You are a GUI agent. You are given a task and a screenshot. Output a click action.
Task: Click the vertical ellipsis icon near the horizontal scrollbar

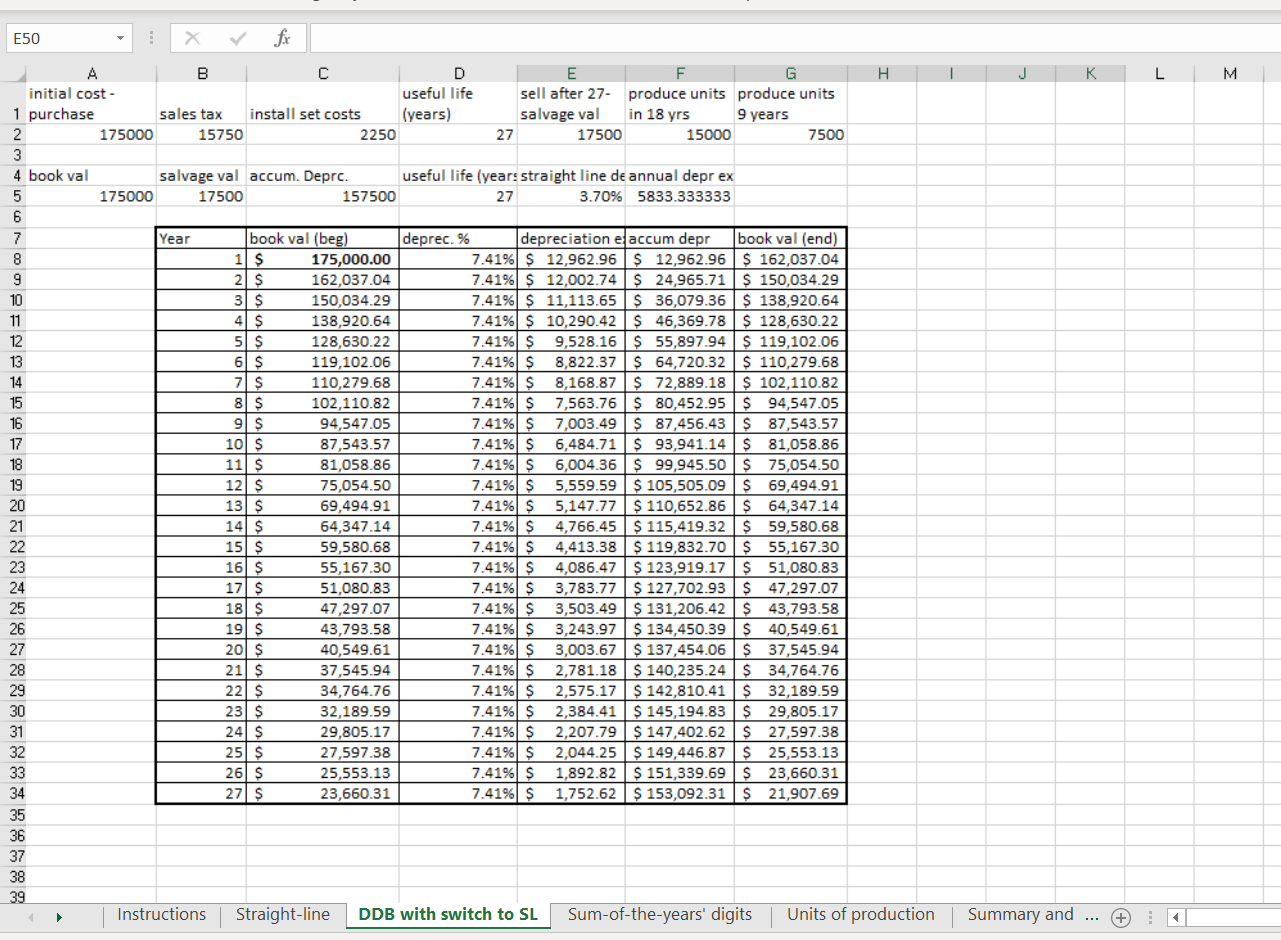[1150, 916]
